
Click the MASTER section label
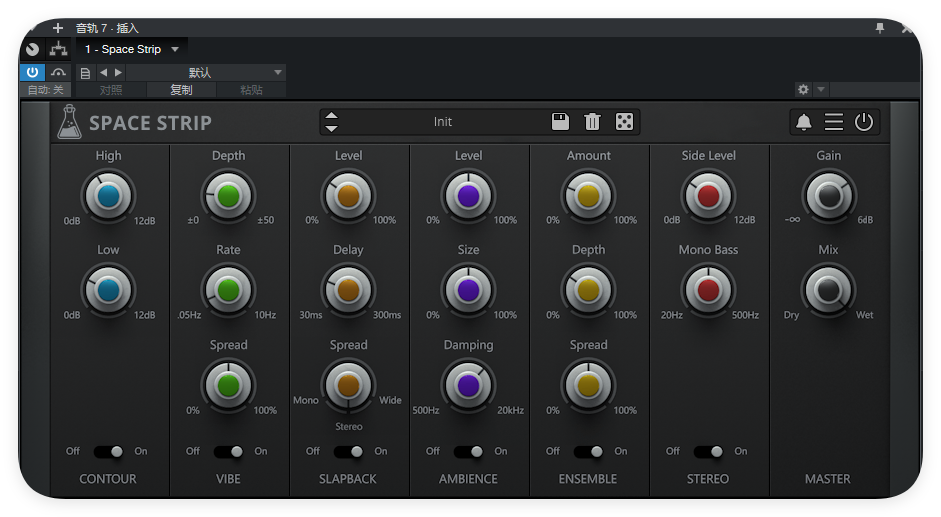tap(828, 479)
